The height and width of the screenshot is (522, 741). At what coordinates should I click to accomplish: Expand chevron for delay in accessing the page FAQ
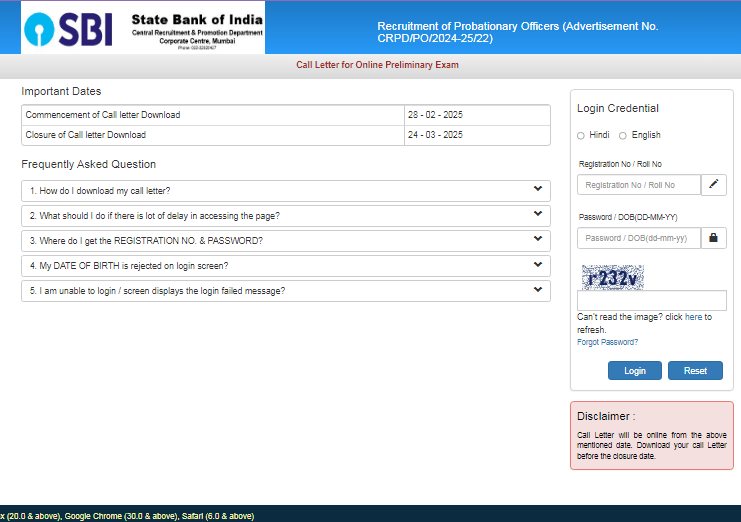(x=538, y=214)
